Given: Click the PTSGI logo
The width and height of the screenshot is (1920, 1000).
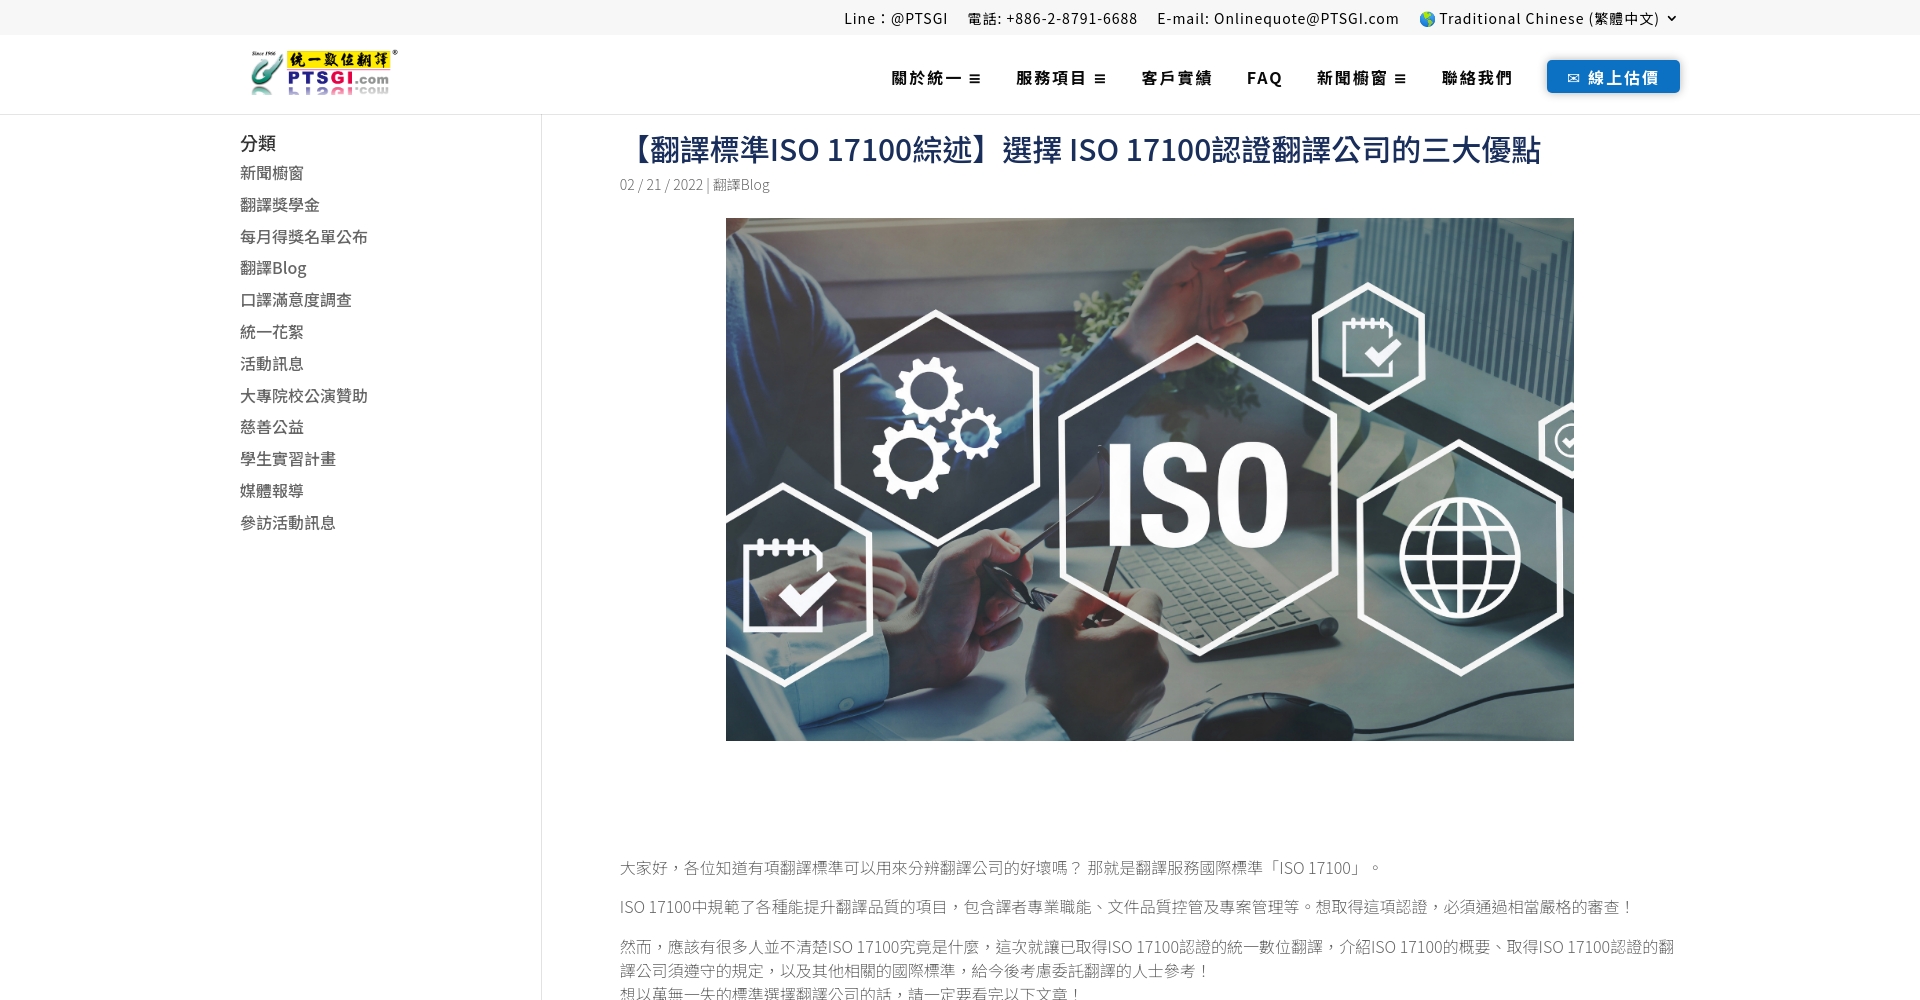Looking at the screenshot, I should click(x=322, y=72).
